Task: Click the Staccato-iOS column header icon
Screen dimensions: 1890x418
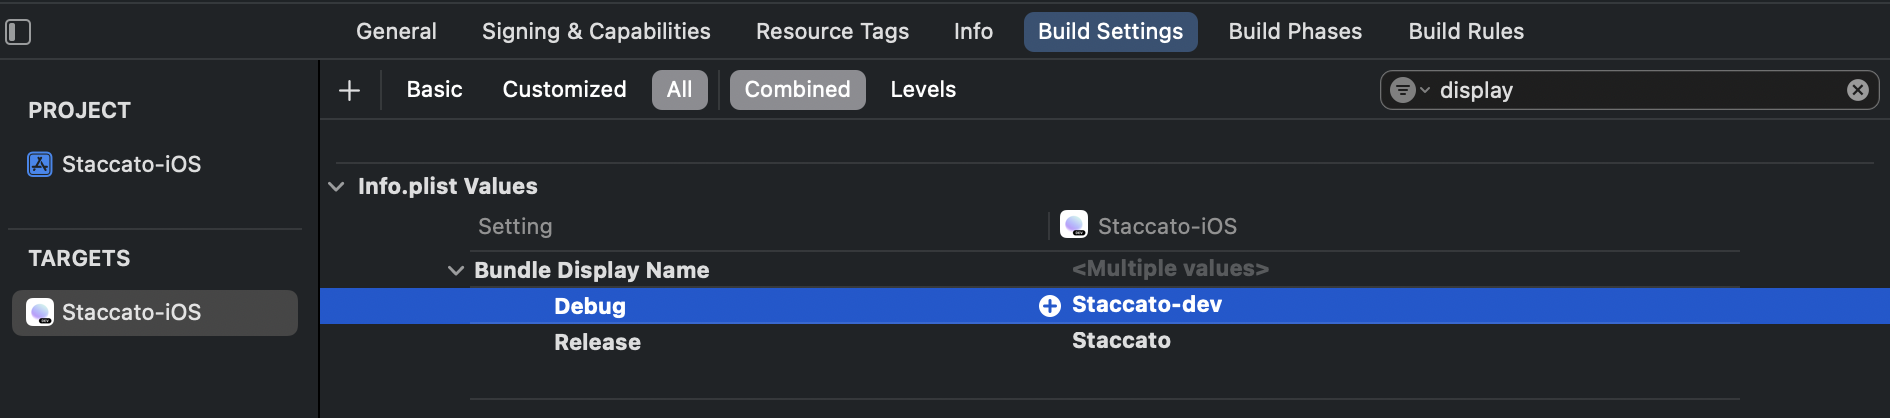Action: (1074, 225)
